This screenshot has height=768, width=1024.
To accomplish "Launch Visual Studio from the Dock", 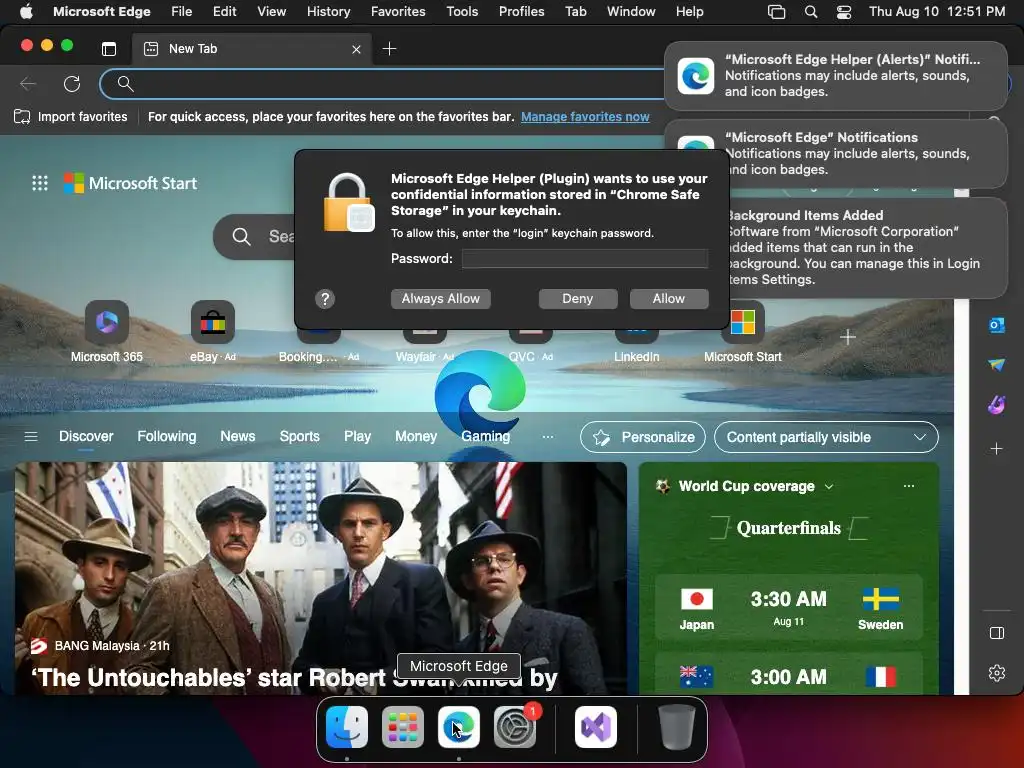I will (x=596, y=727).
